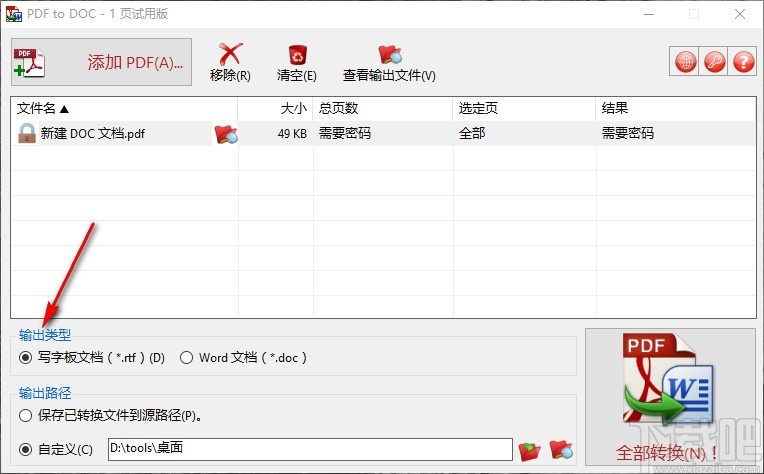Click the 选定页 column header
764x474 pixels.
click(524, 108)
